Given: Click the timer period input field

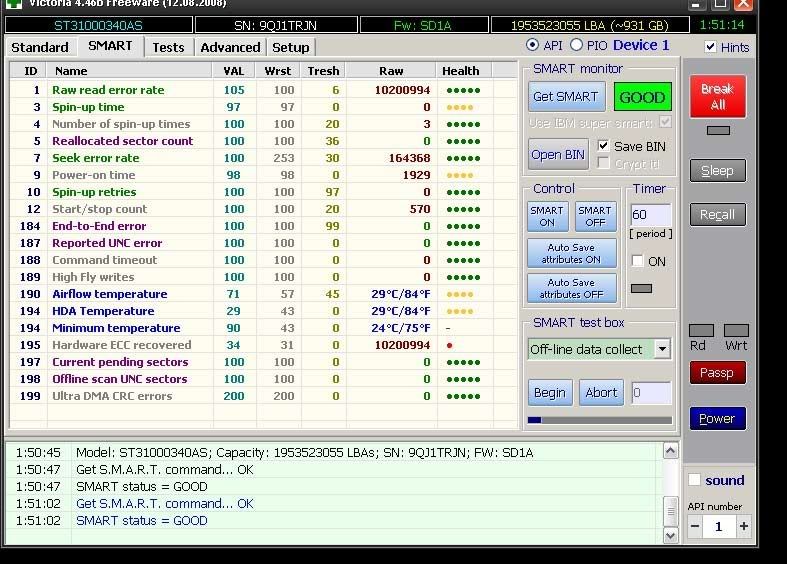Looking at the screenshot, I should coord(650,215).
